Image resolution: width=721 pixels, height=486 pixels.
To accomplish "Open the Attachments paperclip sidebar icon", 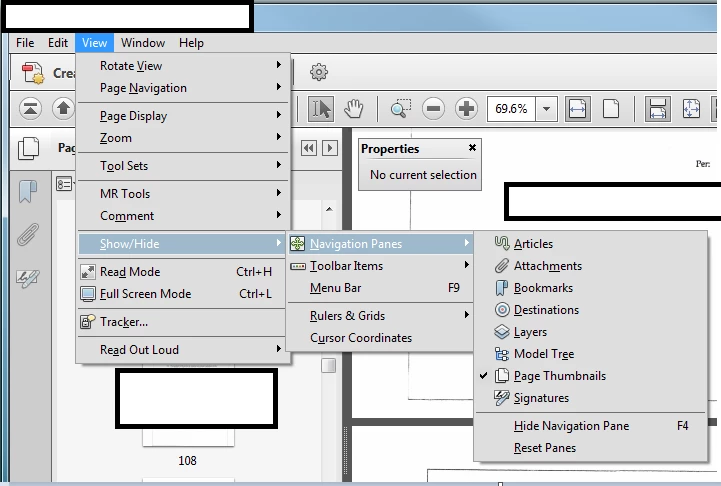I will point(28,234).
